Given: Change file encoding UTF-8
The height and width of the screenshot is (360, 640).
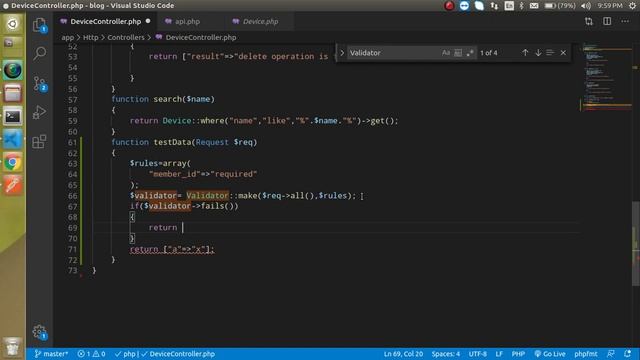Looking at the screenshot, I should [x=477, y=354].
